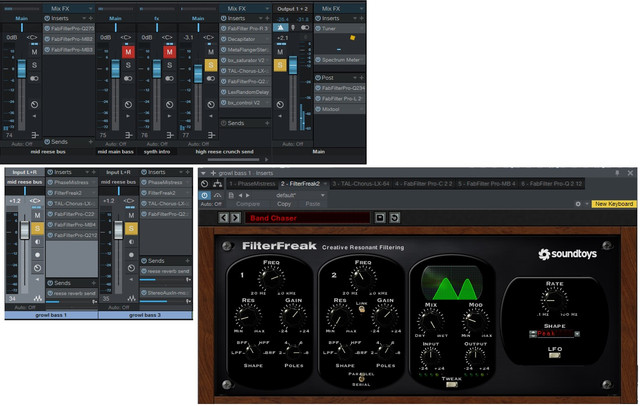Add a send to high reese crunch send
Viewport: 640px width, 406px height.
(x=267, y=123)
